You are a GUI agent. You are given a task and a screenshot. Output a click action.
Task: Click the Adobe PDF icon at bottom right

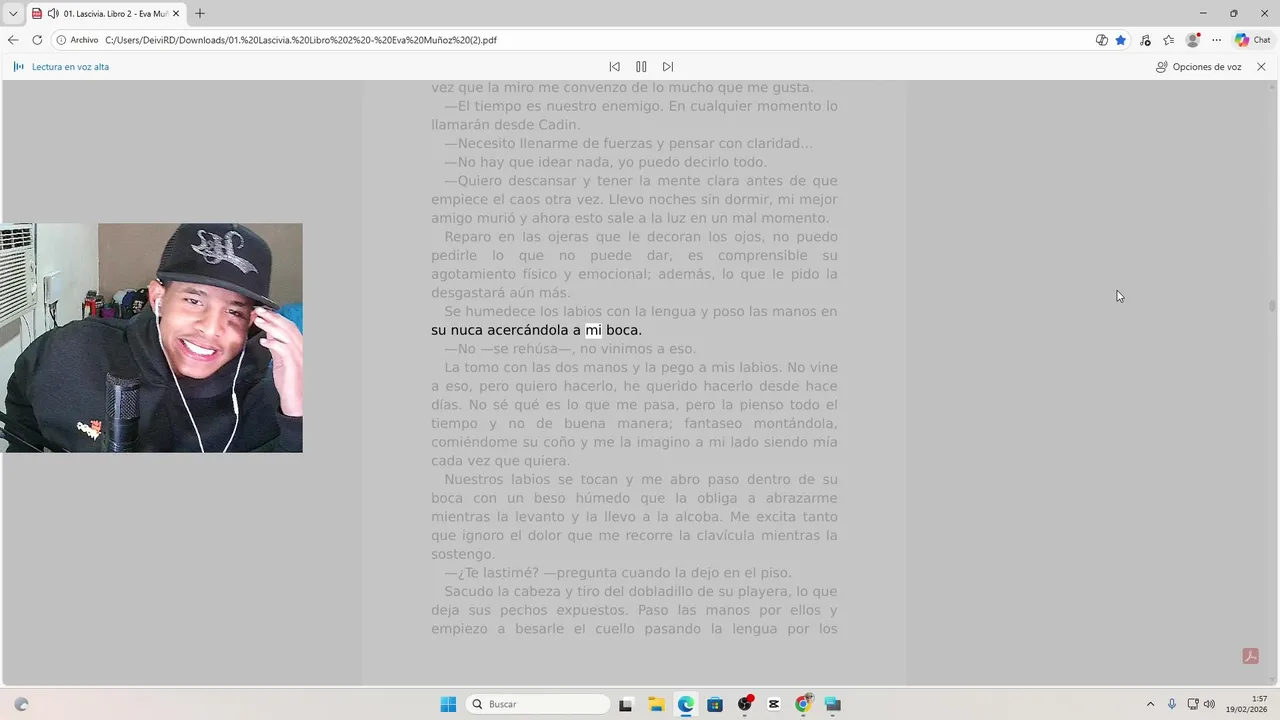(x=1250, y=656)
